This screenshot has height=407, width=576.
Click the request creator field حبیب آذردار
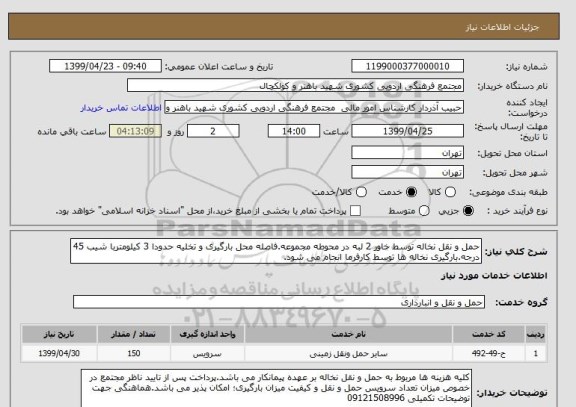[x=314, y=108]
